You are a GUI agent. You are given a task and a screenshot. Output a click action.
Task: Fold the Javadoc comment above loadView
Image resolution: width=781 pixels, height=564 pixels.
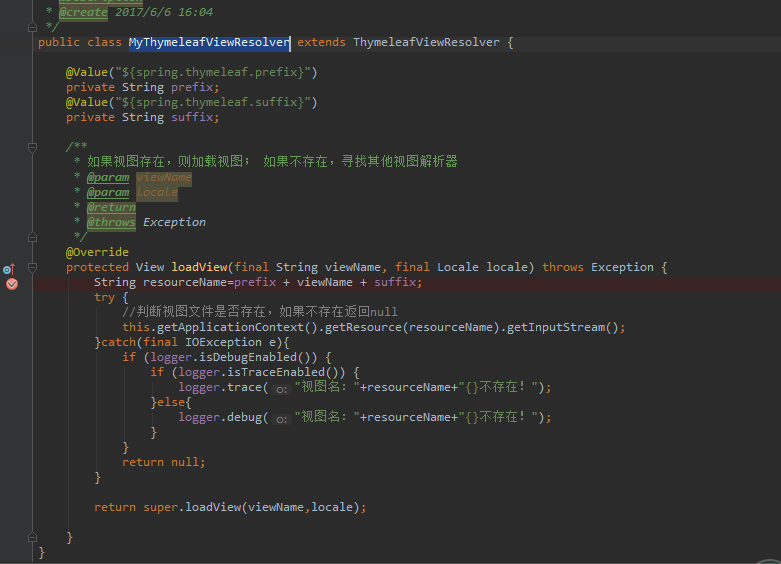[33, 147]
